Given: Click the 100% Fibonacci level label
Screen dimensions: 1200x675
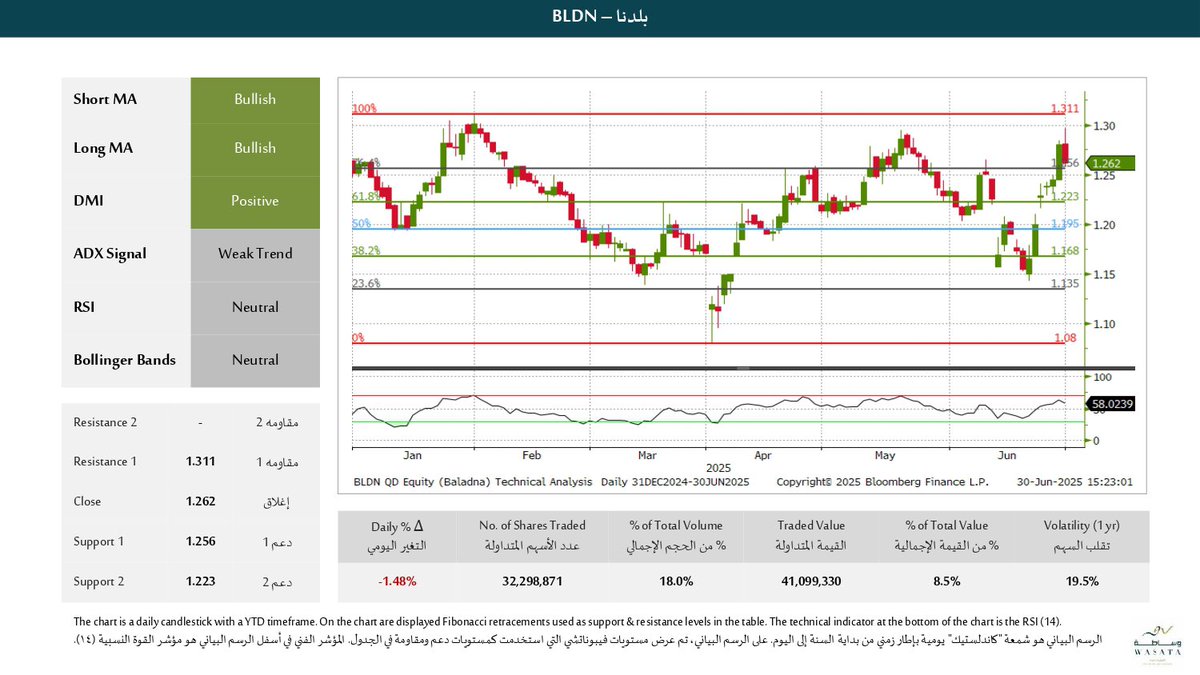Looking at the screenshot, I should (x=363, y=108).
